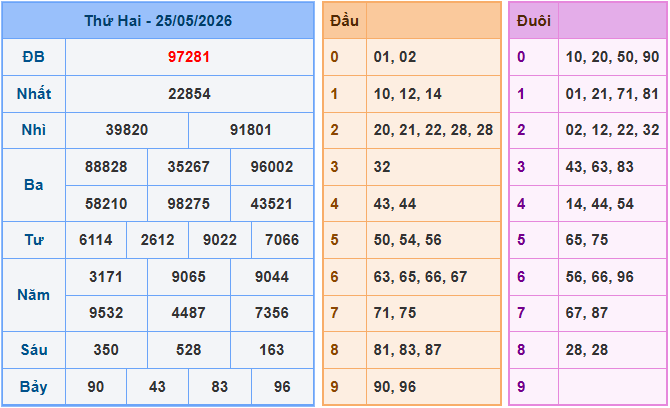The height and width of the screenshot is (408, 670).
Task: Select Đầu values 10, 12, 14
Action: tap(408, 94)
